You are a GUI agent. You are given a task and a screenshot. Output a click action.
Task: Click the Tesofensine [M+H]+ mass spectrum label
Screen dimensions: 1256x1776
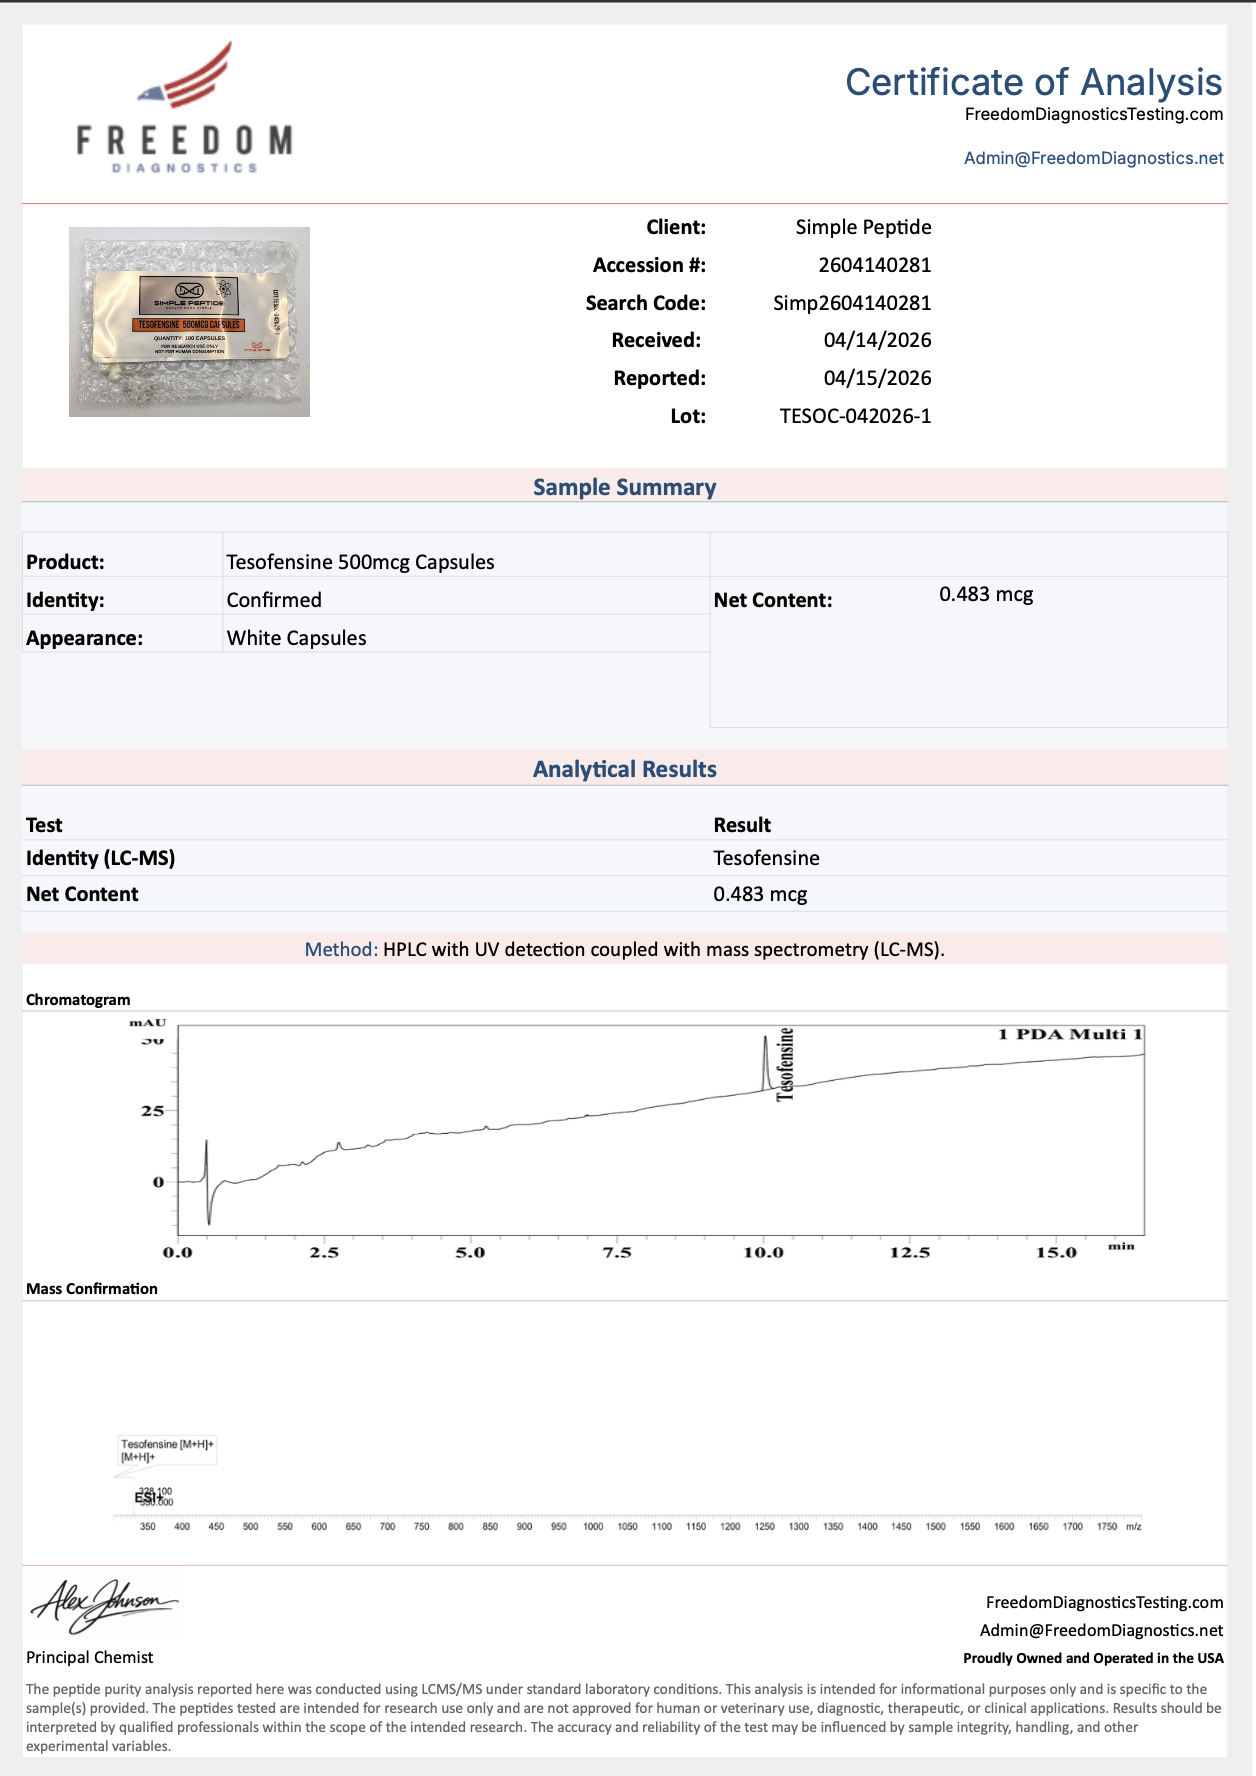coord(167,1444)
